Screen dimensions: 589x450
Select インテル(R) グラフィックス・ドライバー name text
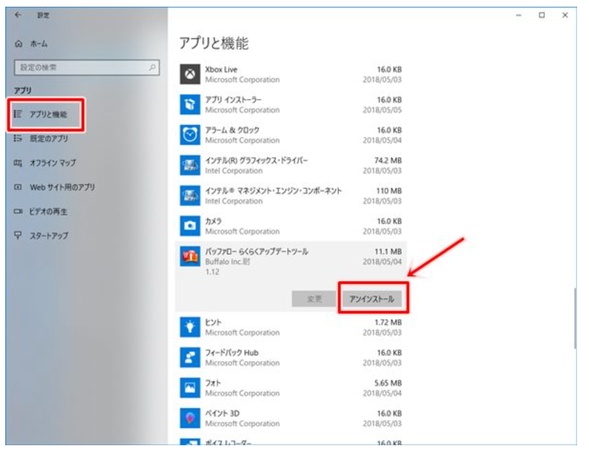pyautogui.click(x=256, y=161)
